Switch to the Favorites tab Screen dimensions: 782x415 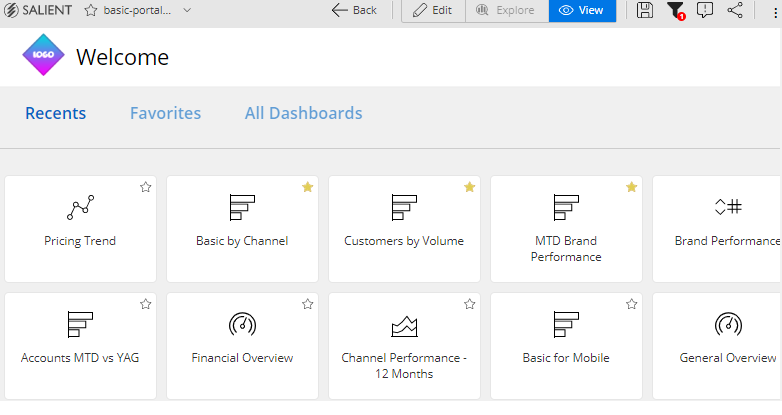[166, 113]
